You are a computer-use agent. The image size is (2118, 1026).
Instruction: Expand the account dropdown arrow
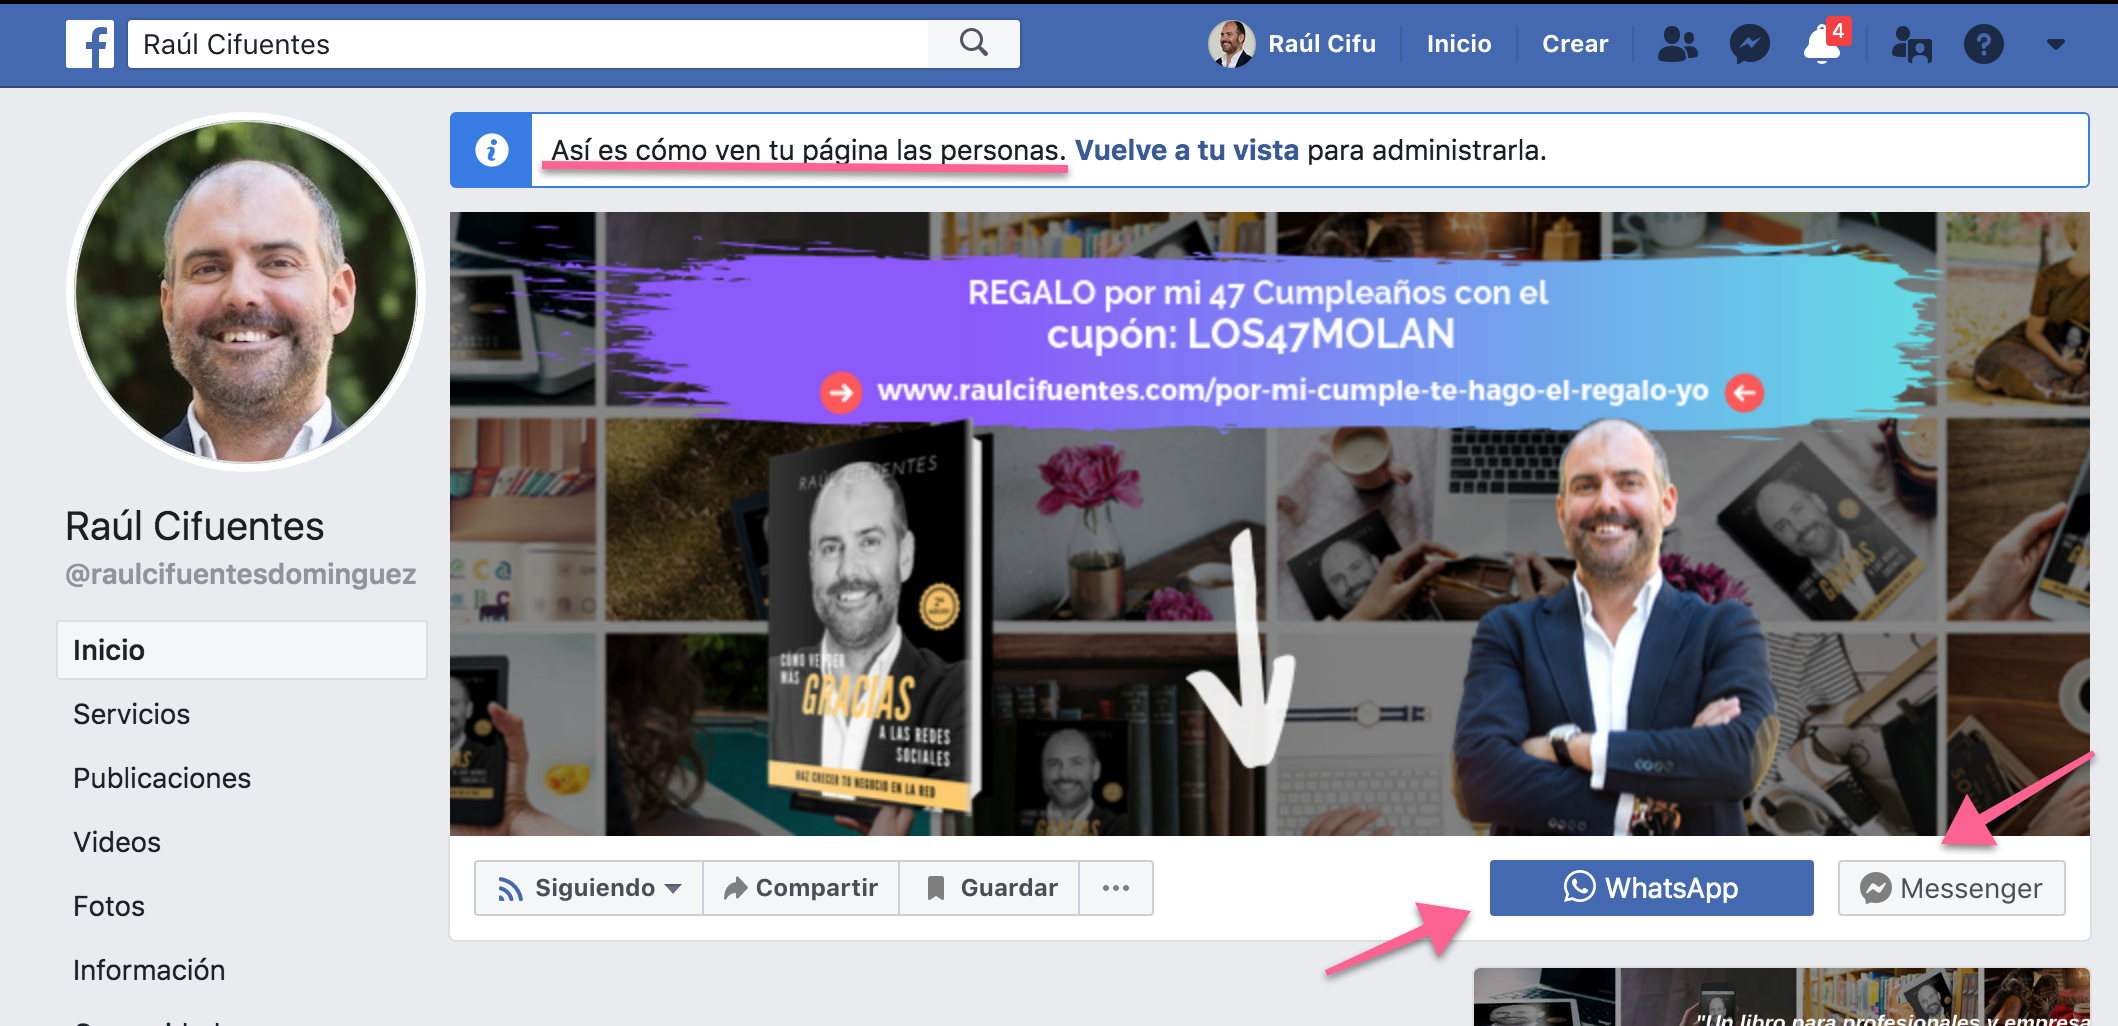[x=2056, y=44]
